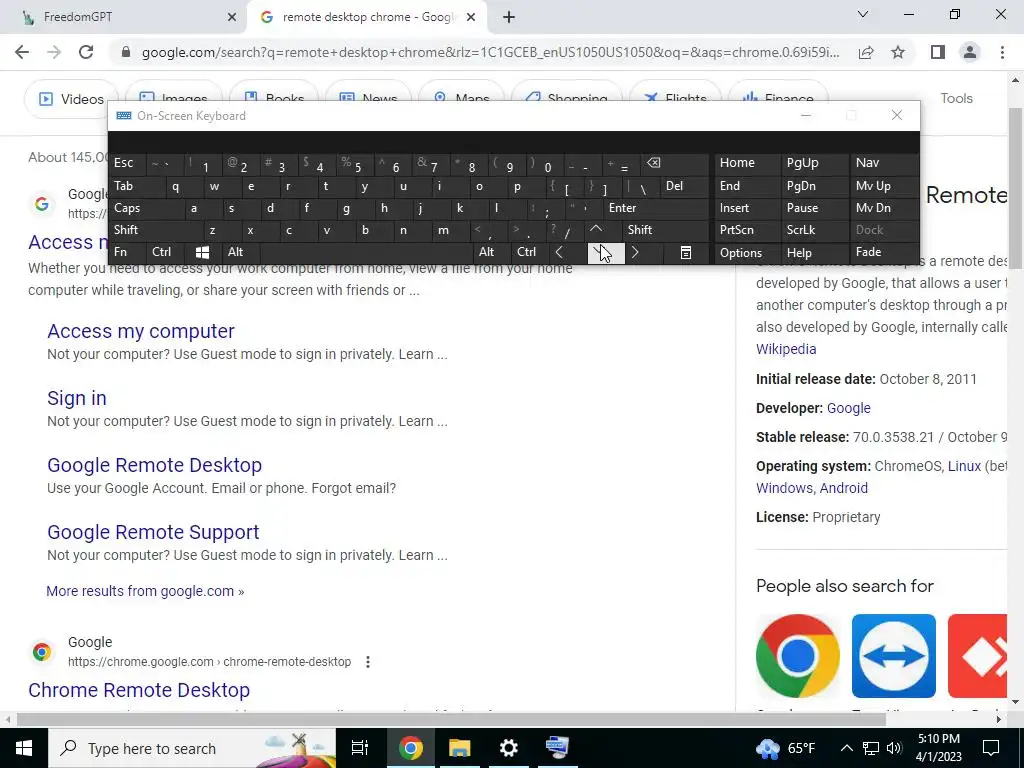Open Chrome Remote Desktop result title

click(x=138, y=690)
